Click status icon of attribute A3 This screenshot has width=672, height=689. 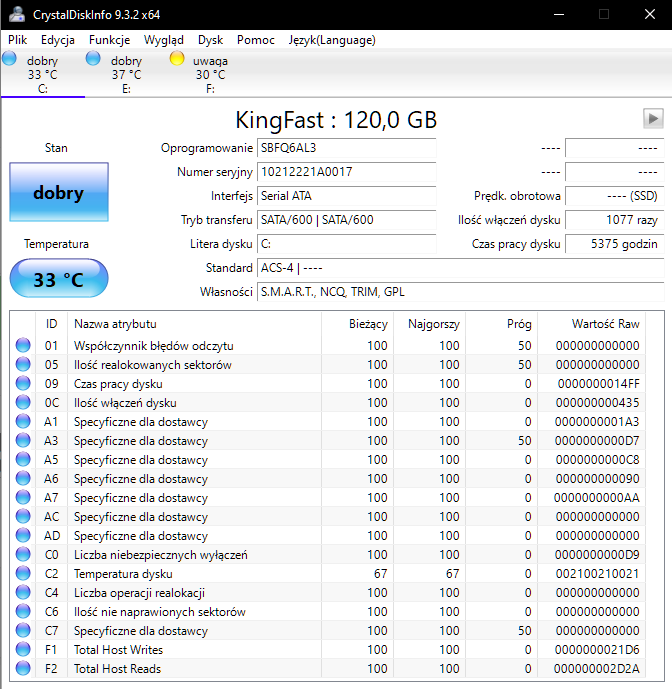pyautogui.click(x=23, y=440)
